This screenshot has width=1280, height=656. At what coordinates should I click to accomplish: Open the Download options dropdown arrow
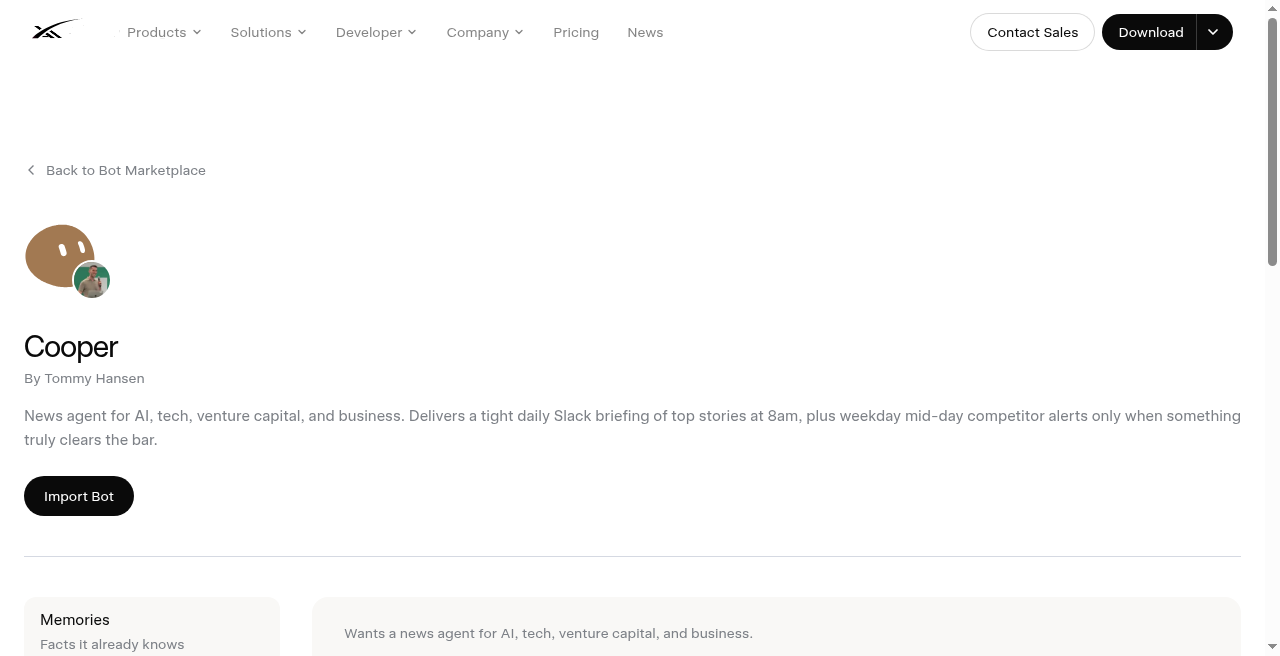coord(1213,32)
